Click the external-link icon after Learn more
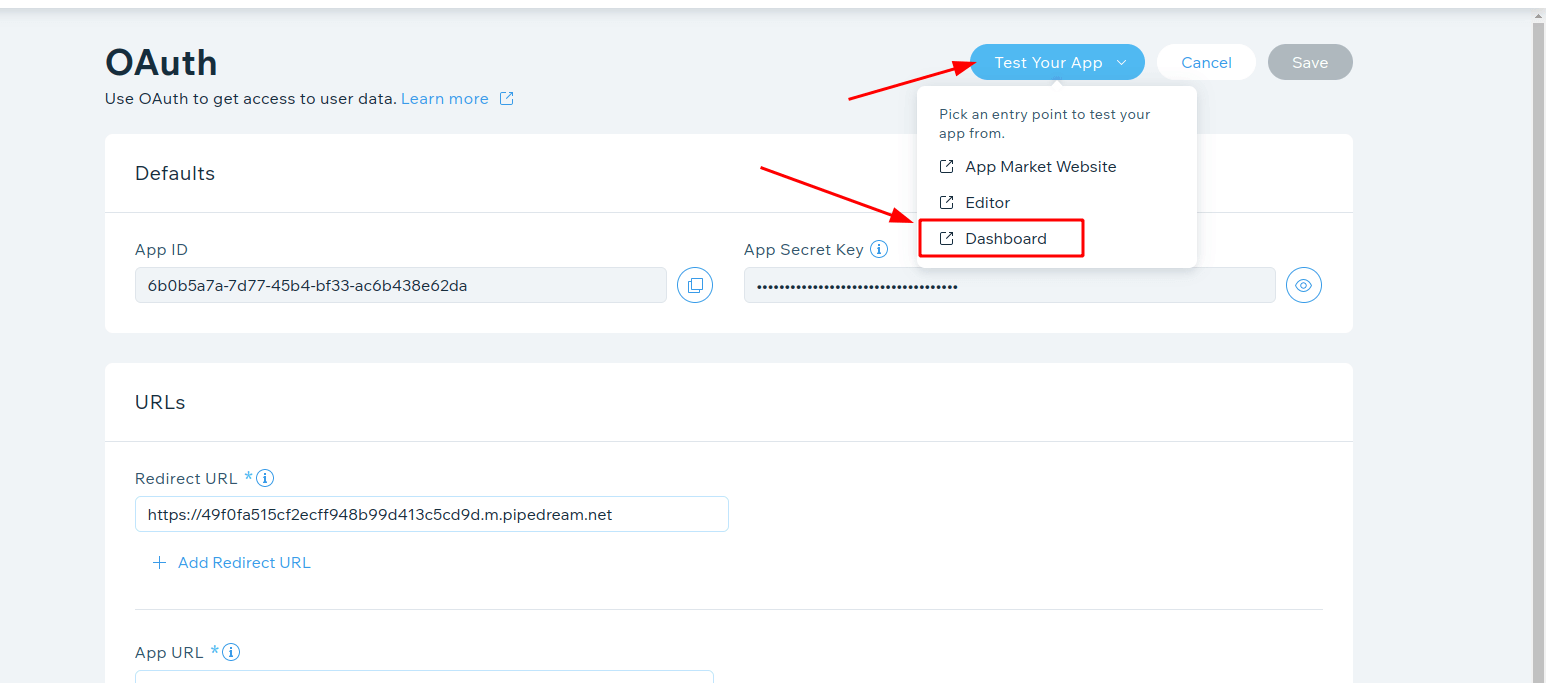1546x683 pixels. tap(507, 98)
